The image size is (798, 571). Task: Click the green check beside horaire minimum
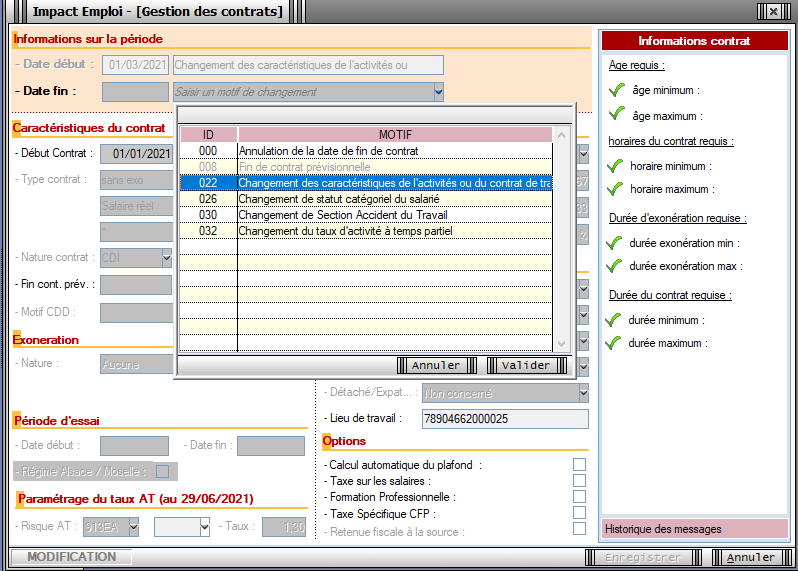coord(615,165)
